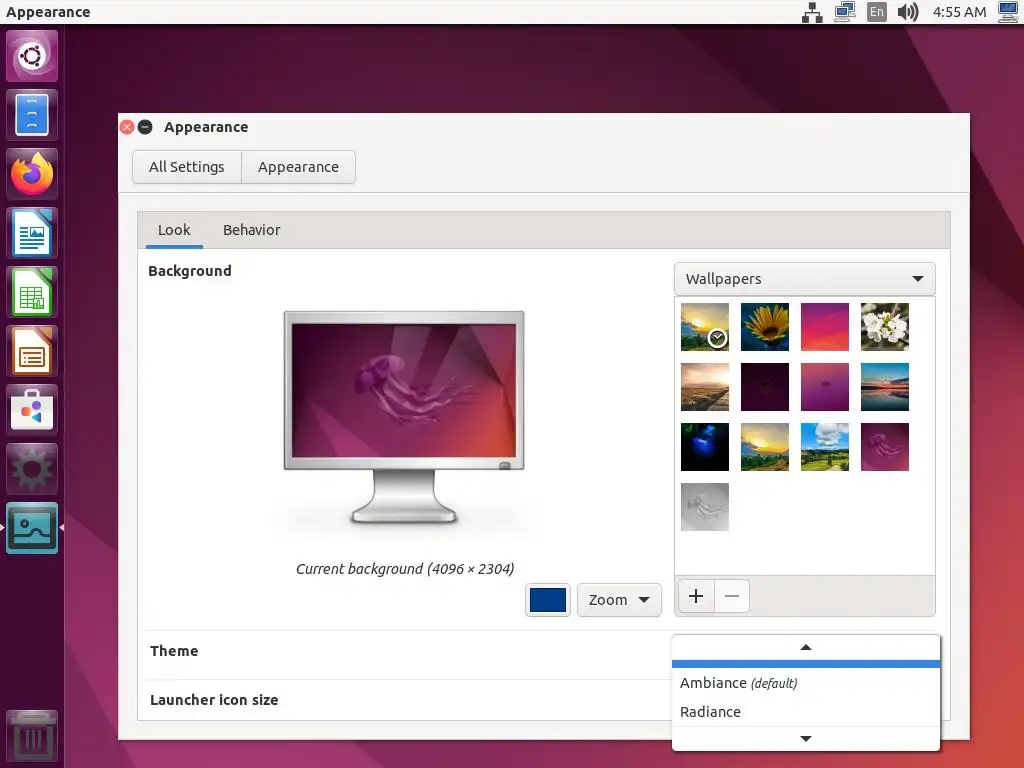Select Ambiance (default) theme option
The height and width of the screenshot is (768, 1024).
[x=806, y=683]
